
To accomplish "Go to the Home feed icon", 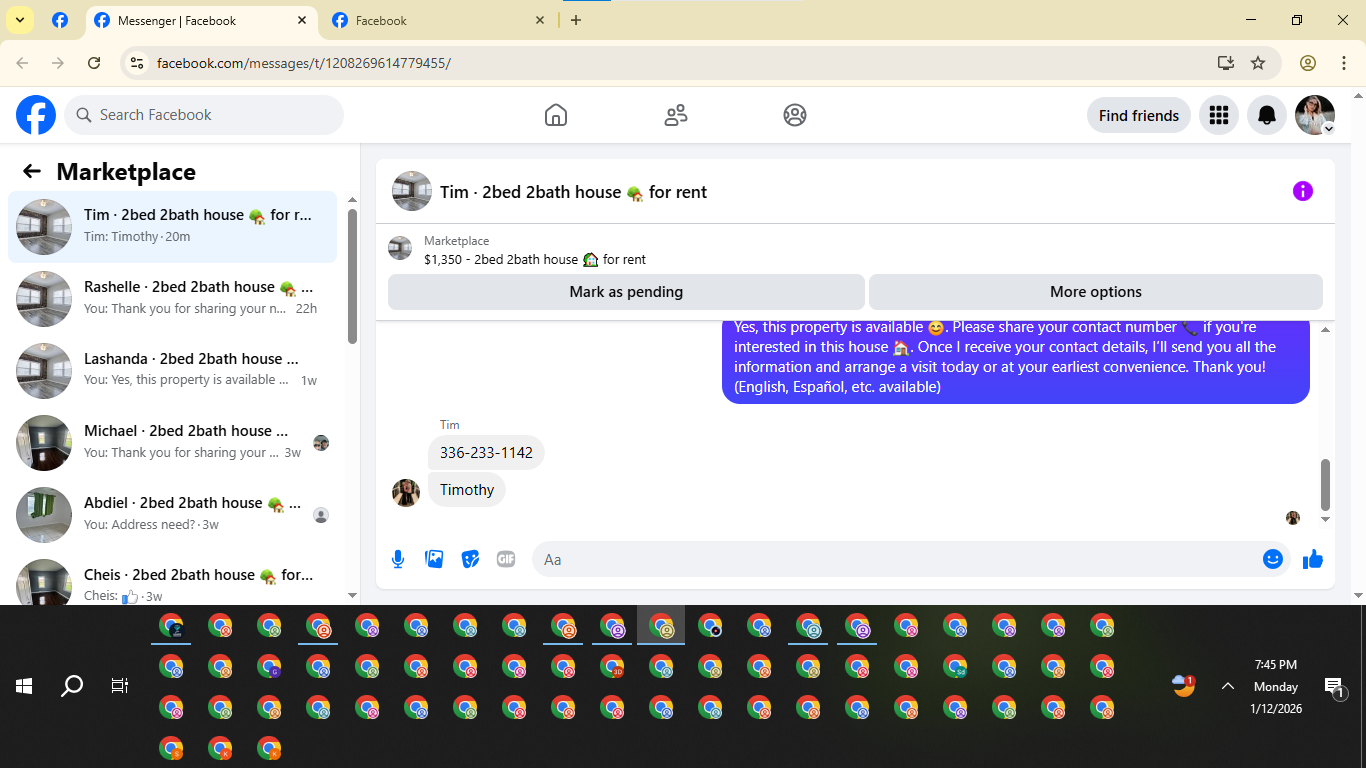I will point(556,115).
